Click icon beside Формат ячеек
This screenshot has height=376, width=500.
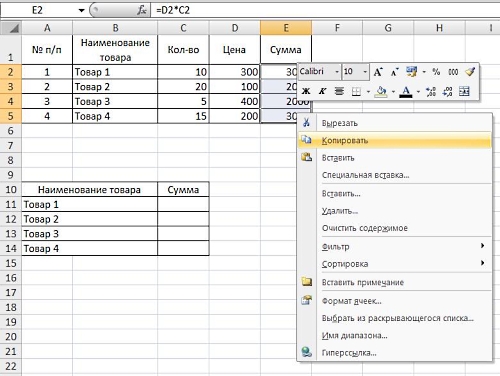306,300
